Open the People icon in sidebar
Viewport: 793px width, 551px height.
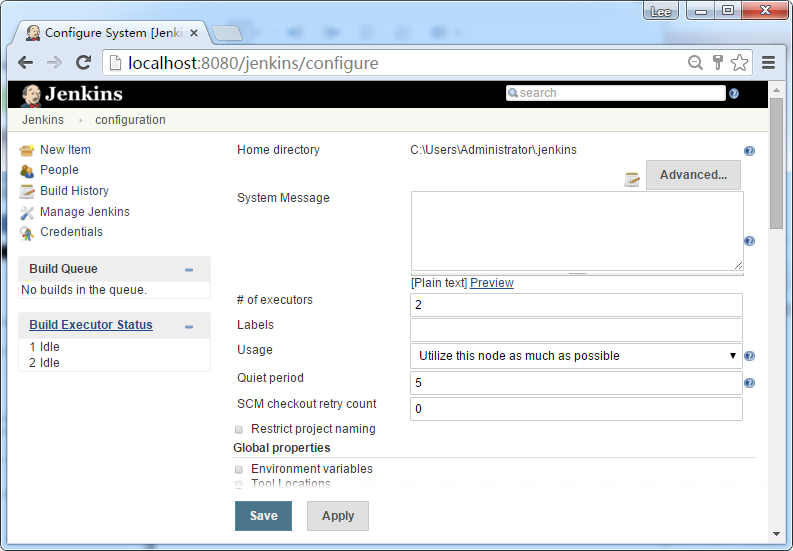click(x=27, y=170)
